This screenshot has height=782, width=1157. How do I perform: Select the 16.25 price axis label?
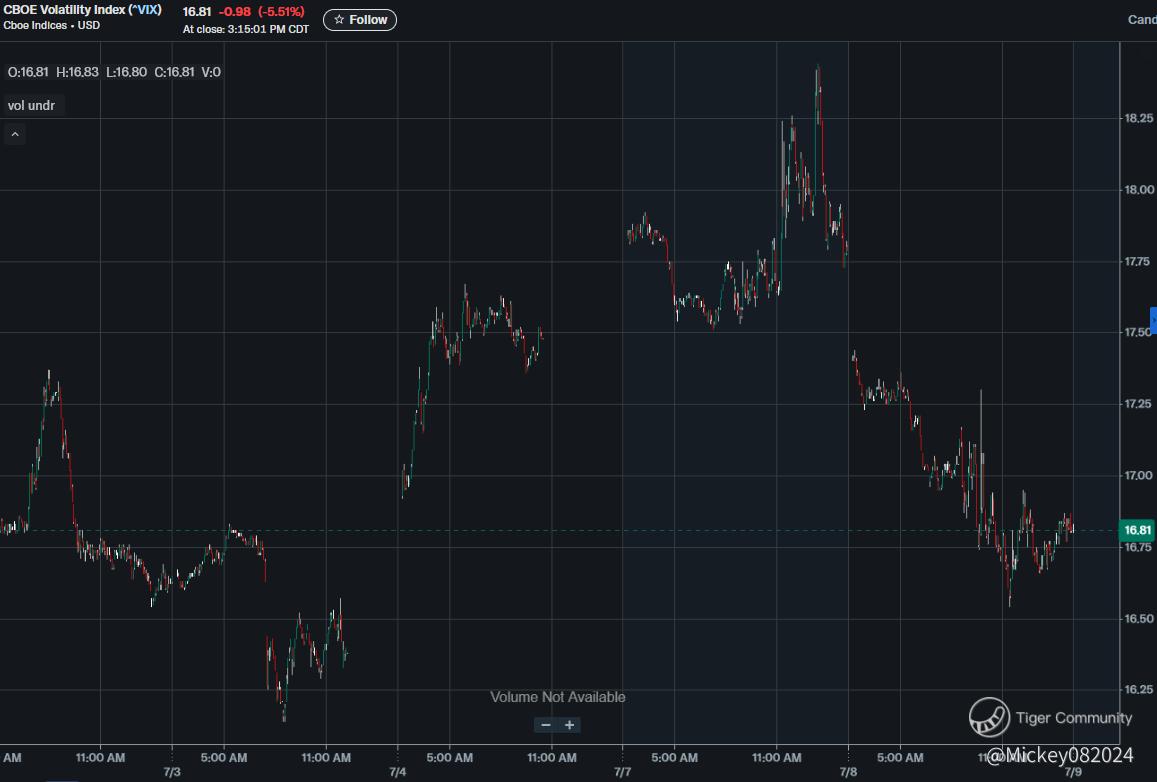1138,689
